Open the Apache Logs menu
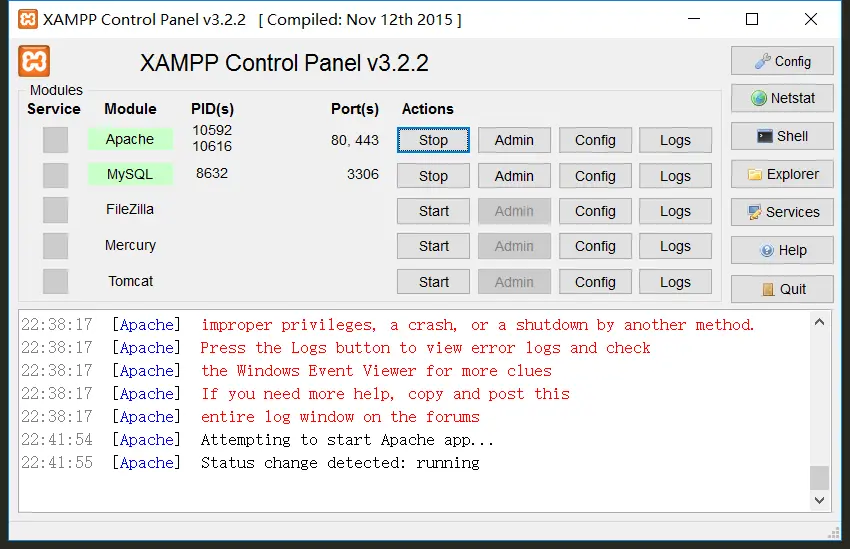The height and width of the screenshot is (549, 850). point(675,140)
